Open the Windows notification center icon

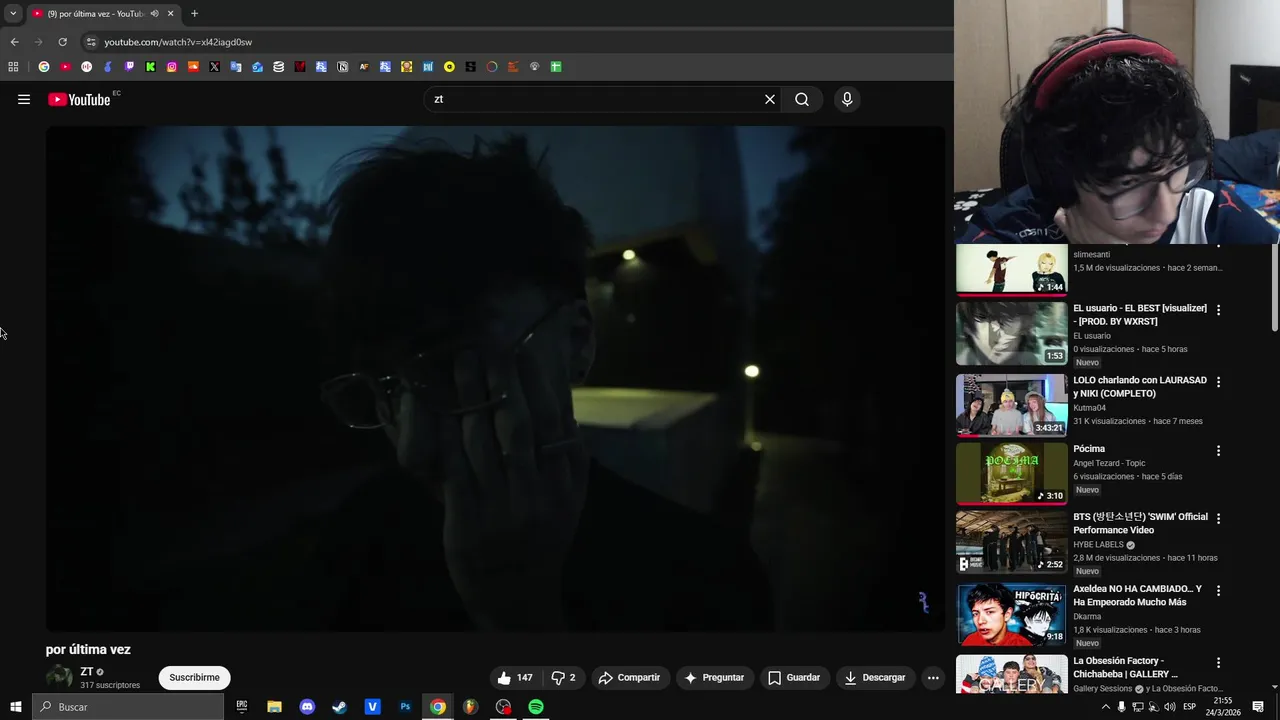pos(1258,707)
